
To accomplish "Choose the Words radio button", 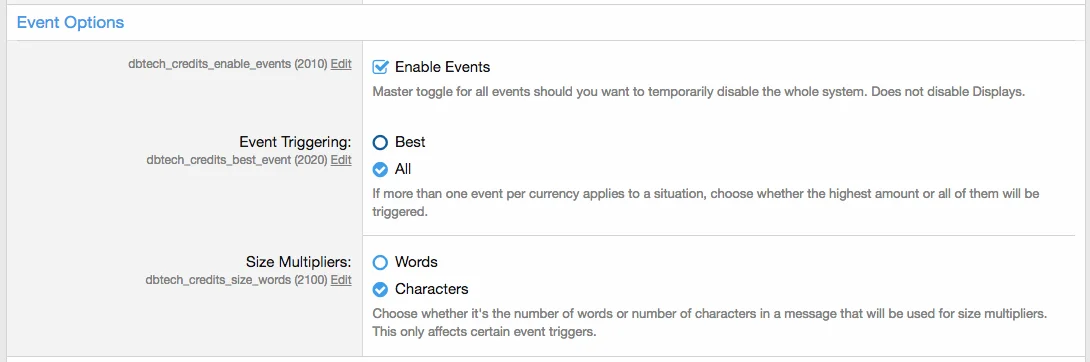I will pyautogui.click(x=380, y=263).
